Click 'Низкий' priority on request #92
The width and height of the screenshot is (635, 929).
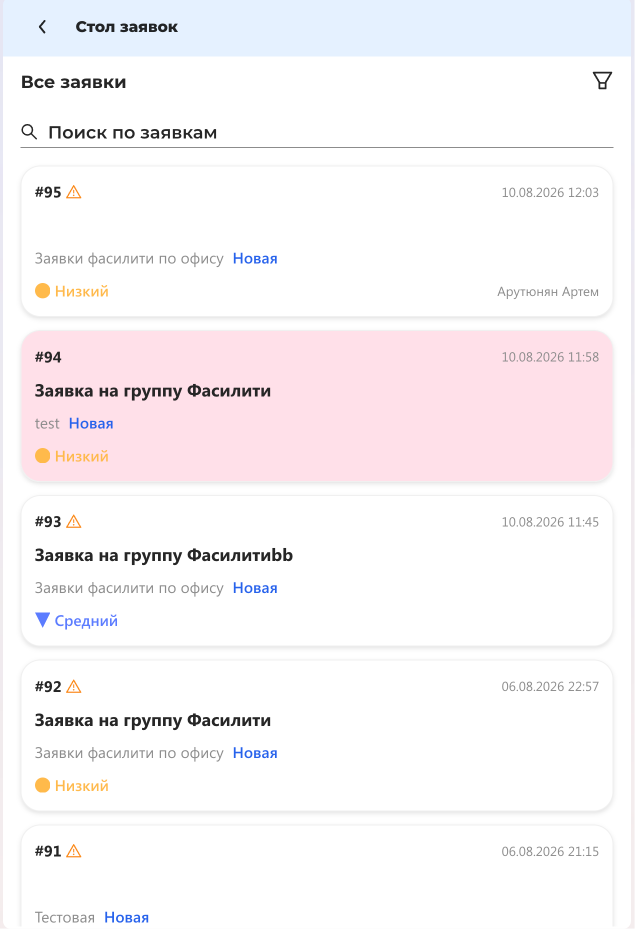click(82, 786)
